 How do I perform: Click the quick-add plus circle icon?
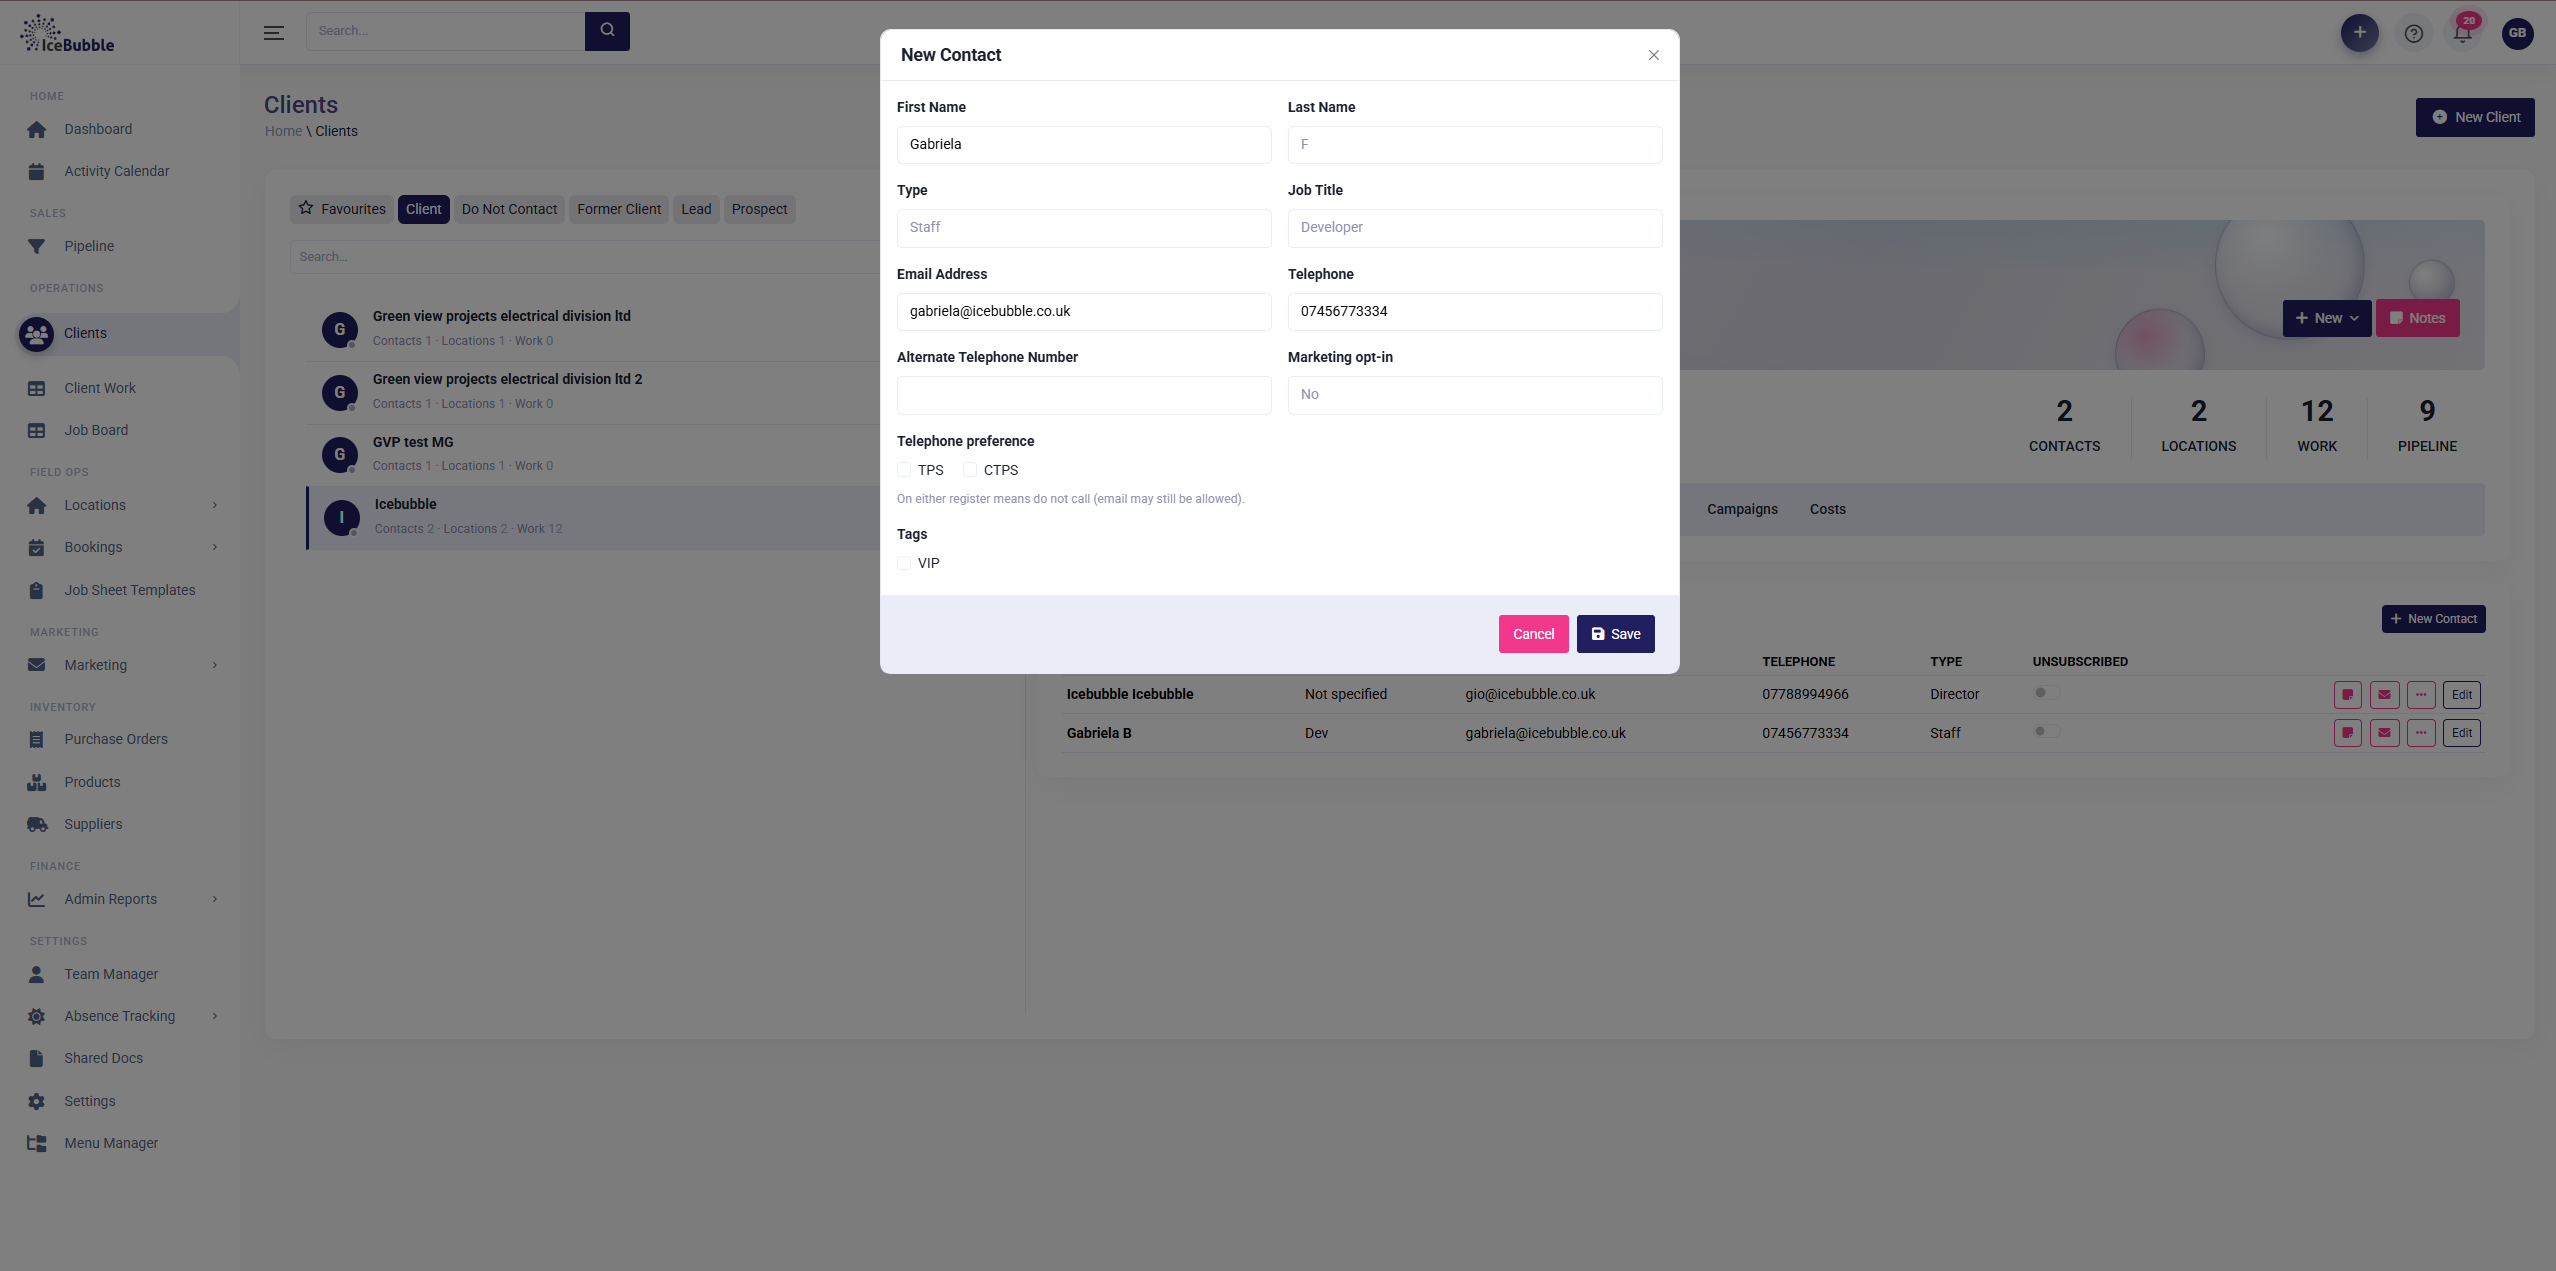pos(2360,33)
